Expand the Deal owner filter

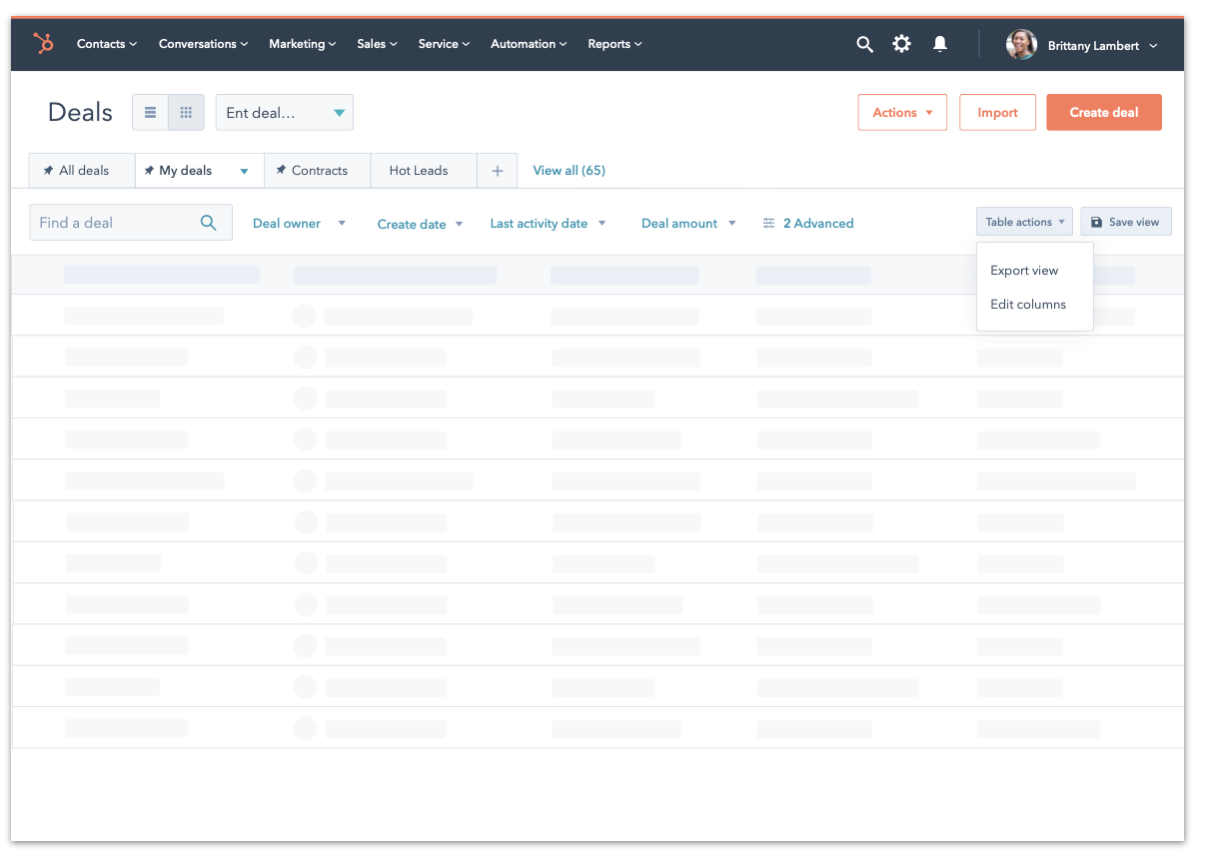coord(298,224)
